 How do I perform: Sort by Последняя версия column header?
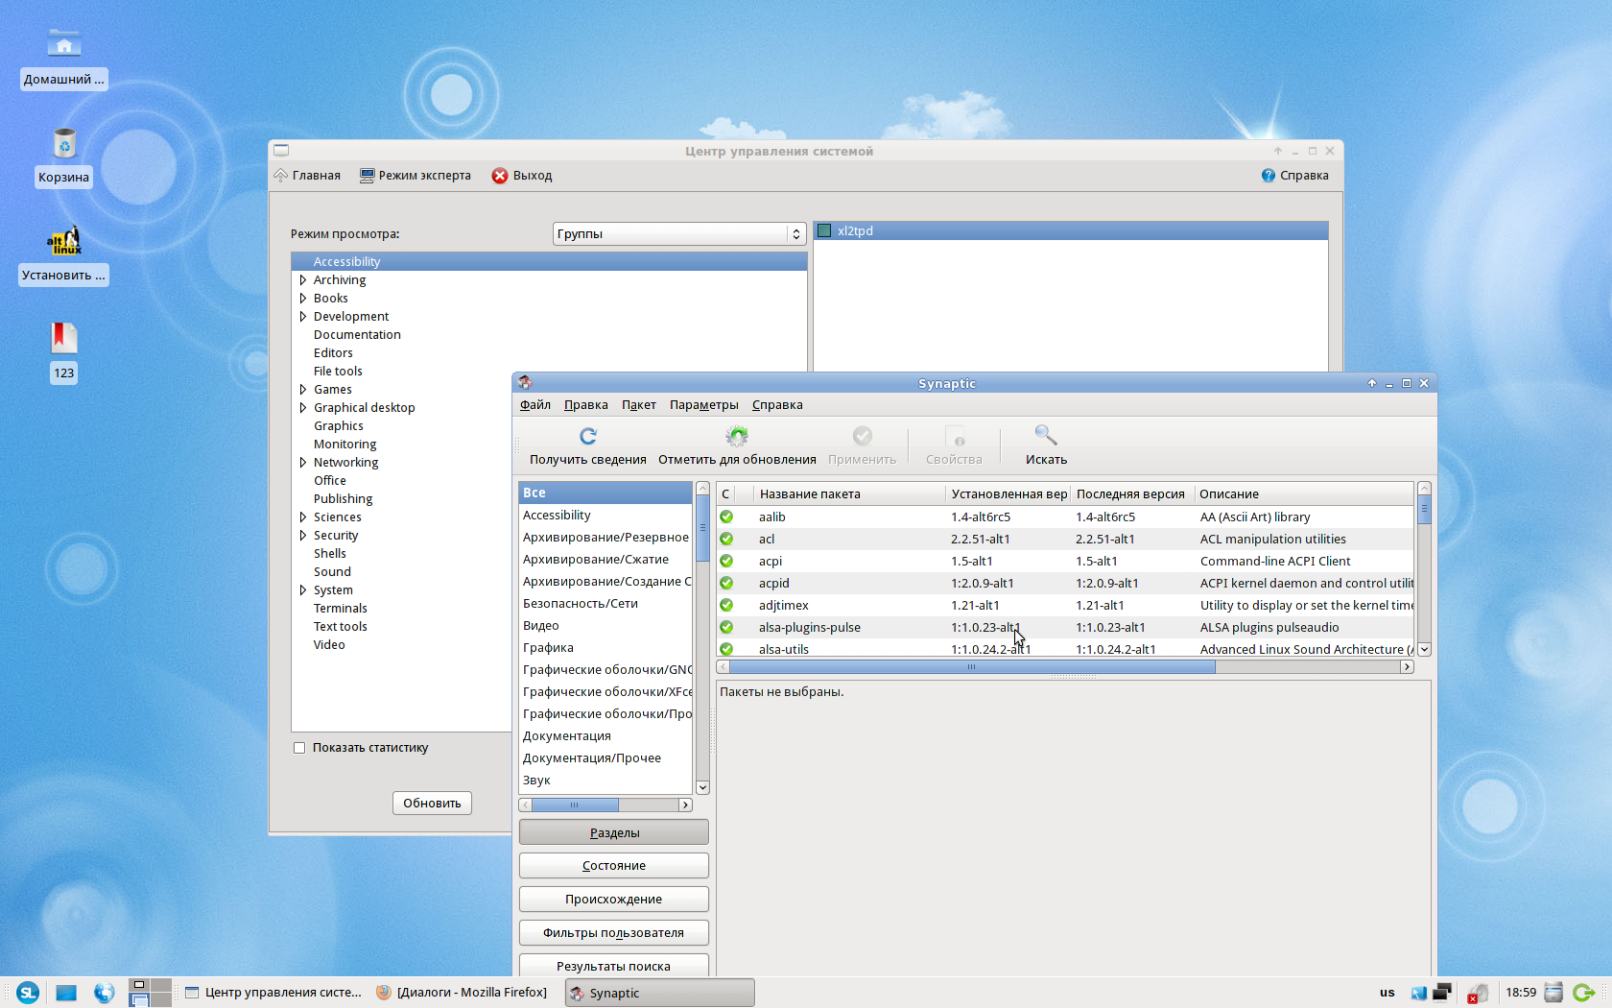point(1132,494)
